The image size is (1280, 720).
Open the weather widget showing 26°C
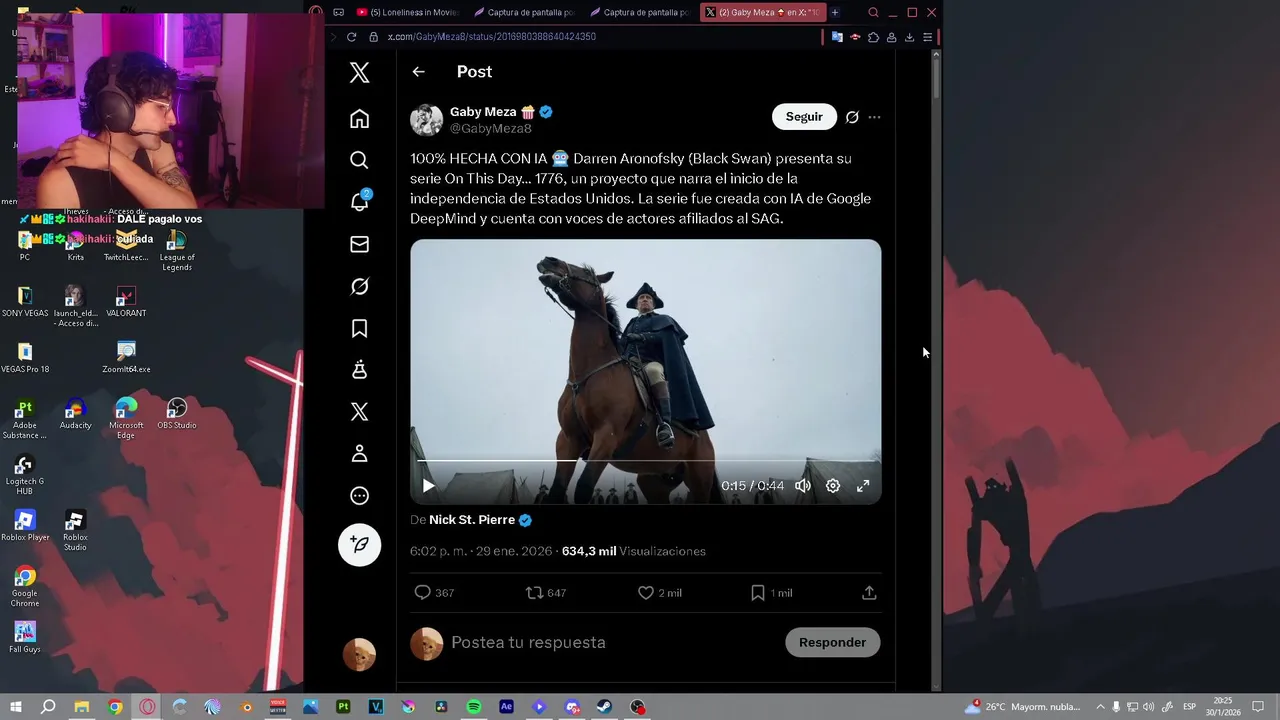coord(1022,707)
